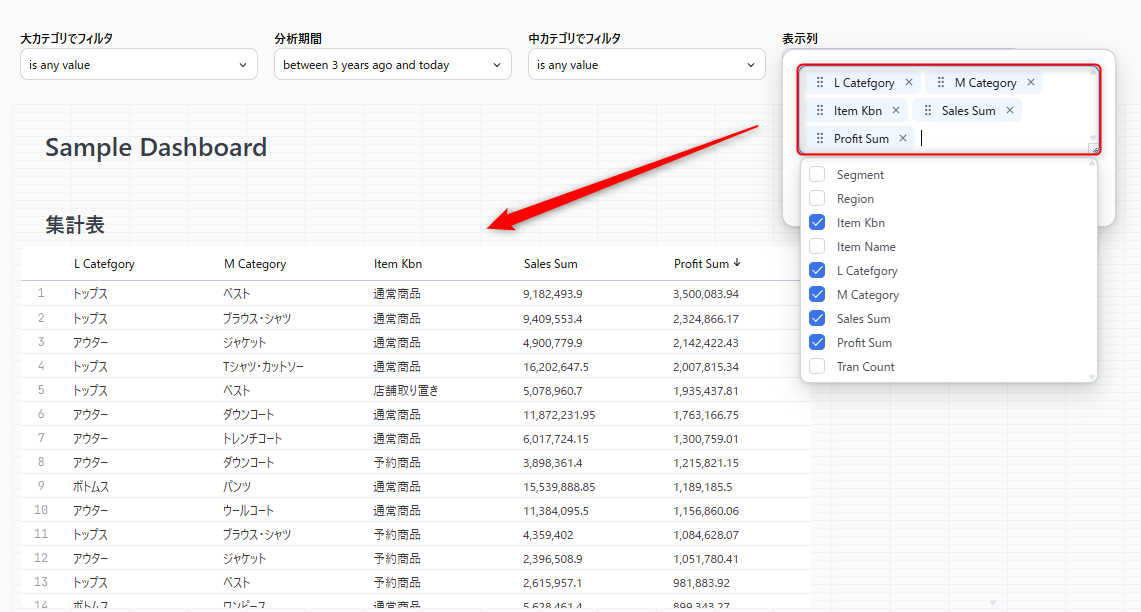The height and width of the screenshot is (612, 1141).
Task: Open the 中カテゴリでフィルタ dropdown
Action: (646, 65)
